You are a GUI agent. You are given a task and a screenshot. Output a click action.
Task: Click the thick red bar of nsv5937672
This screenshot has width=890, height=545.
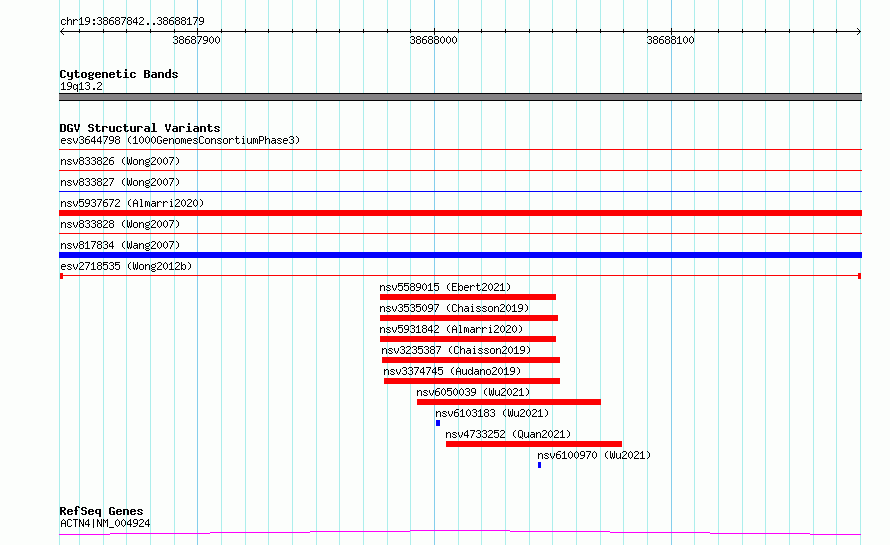click(460, 213)
